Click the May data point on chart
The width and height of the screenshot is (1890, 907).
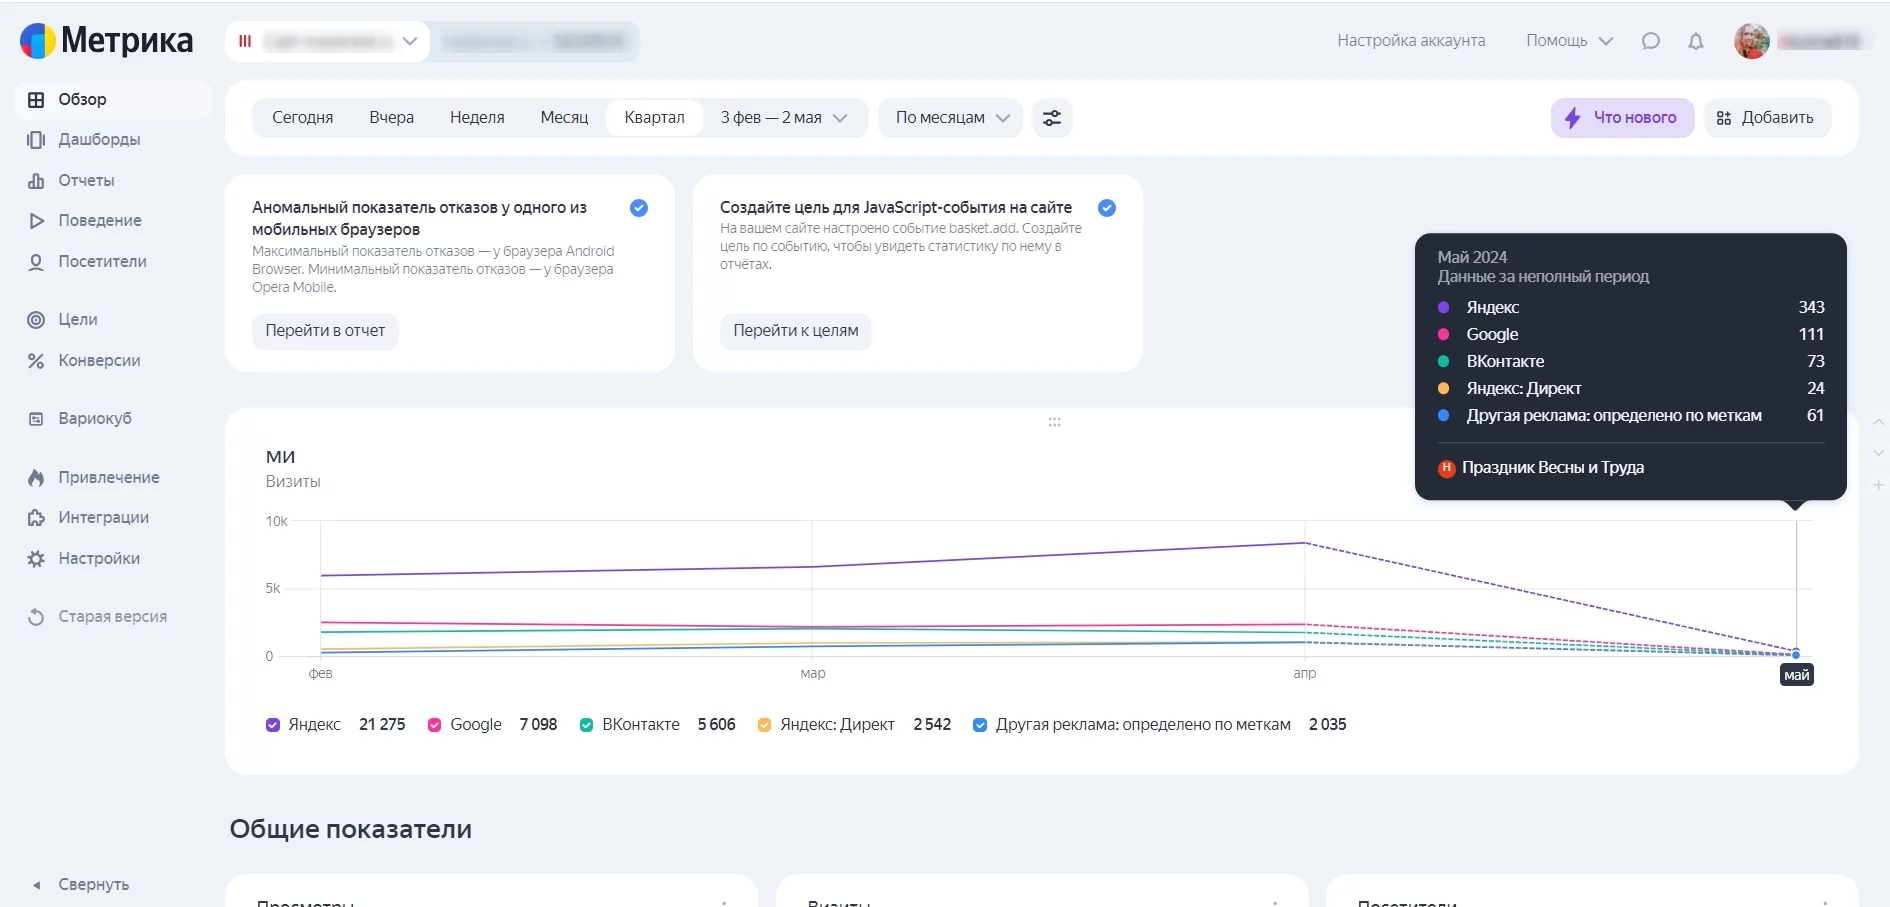1796,655
